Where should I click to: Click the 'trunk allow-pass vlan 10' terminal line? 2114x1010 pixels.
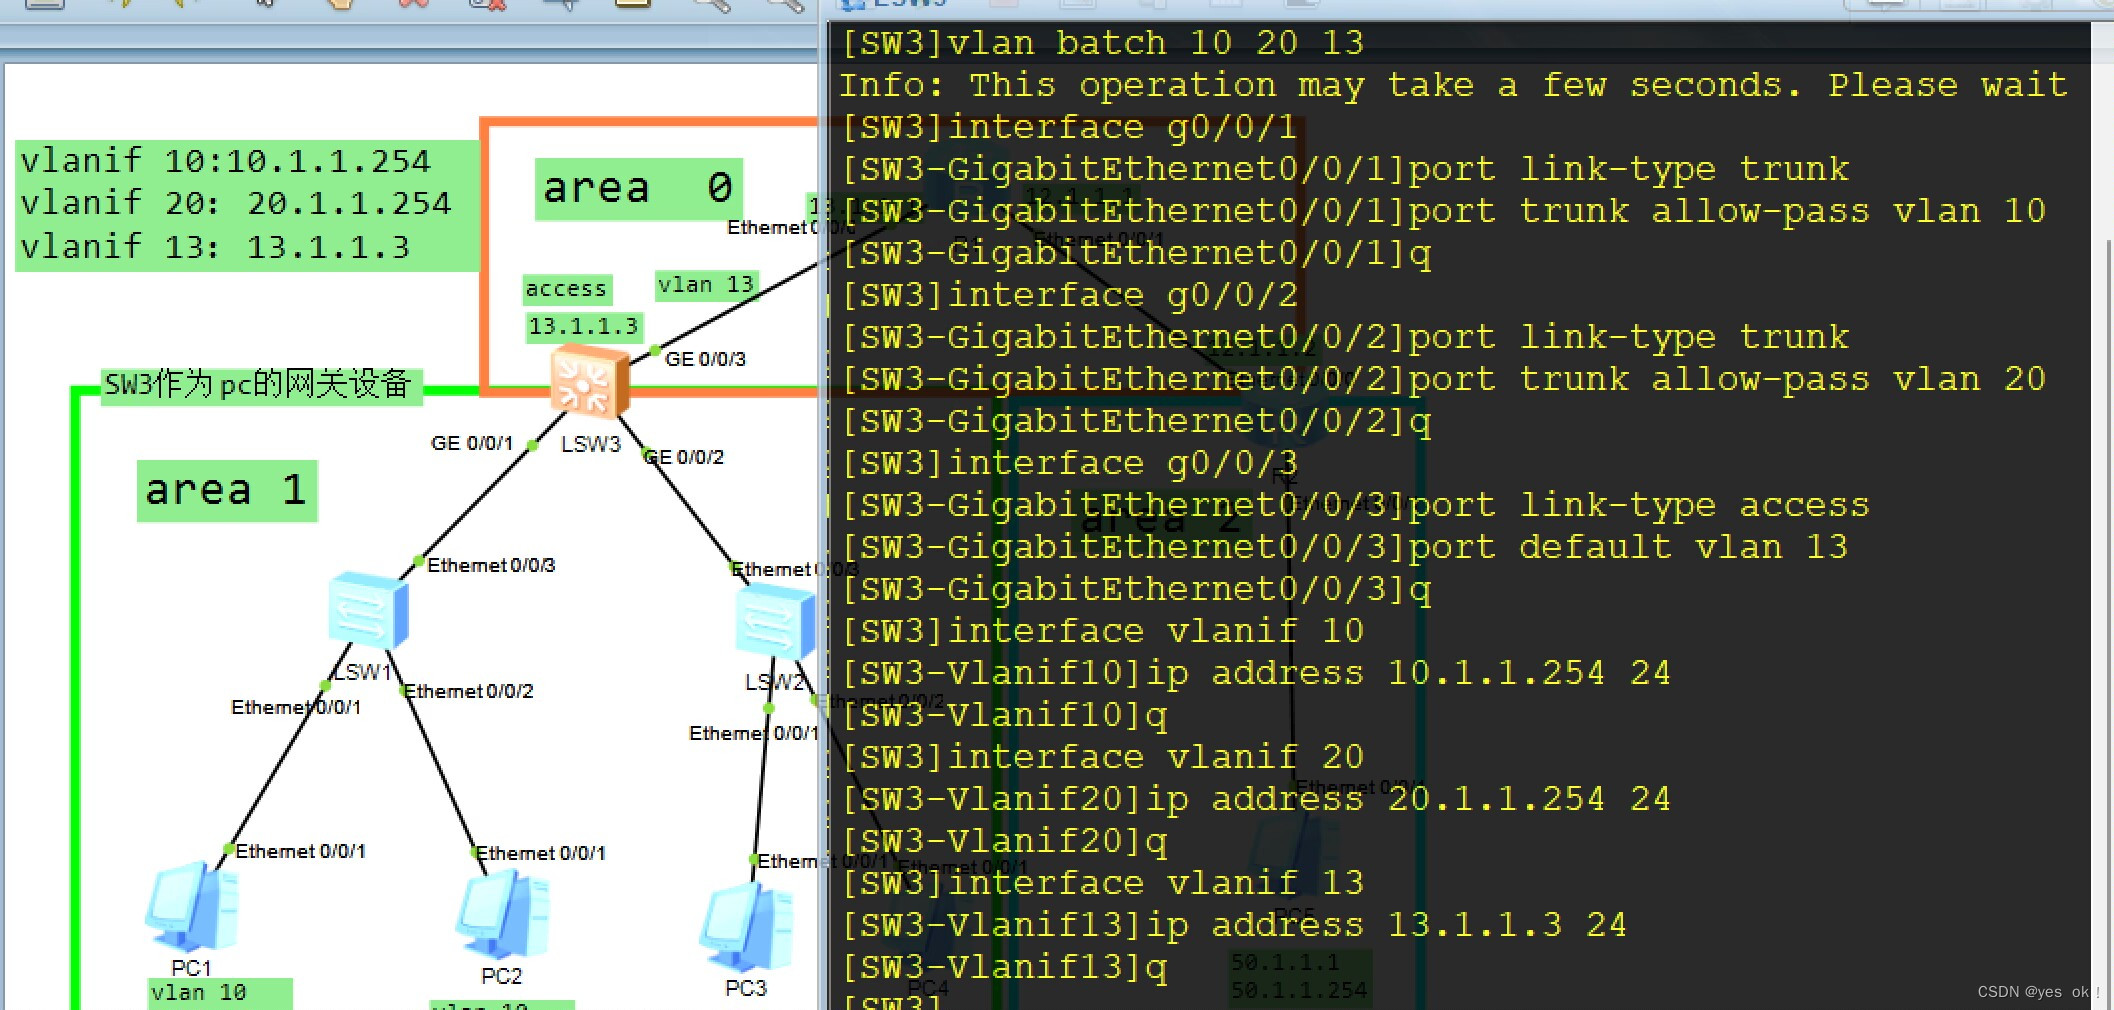[x=1443, y=211]
